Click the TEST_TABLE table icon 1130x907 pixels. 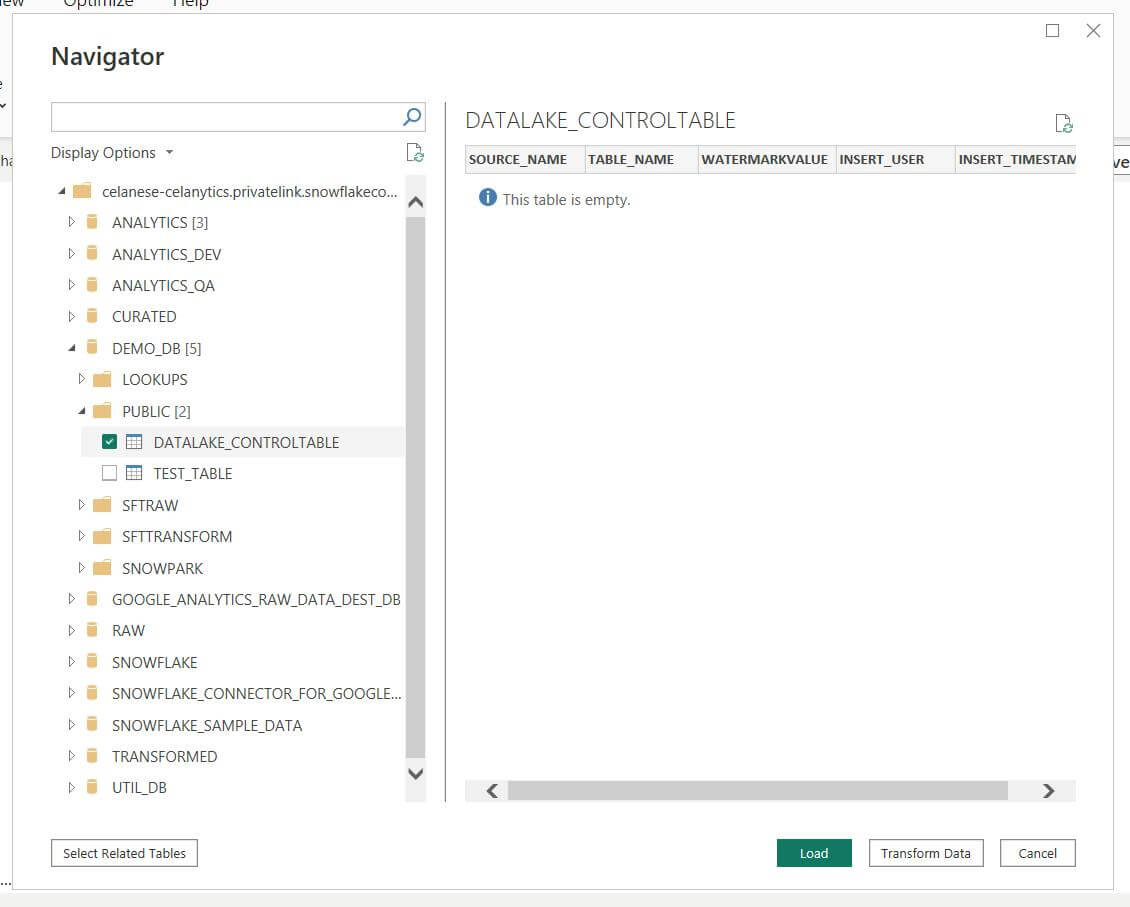click(134, 473)
